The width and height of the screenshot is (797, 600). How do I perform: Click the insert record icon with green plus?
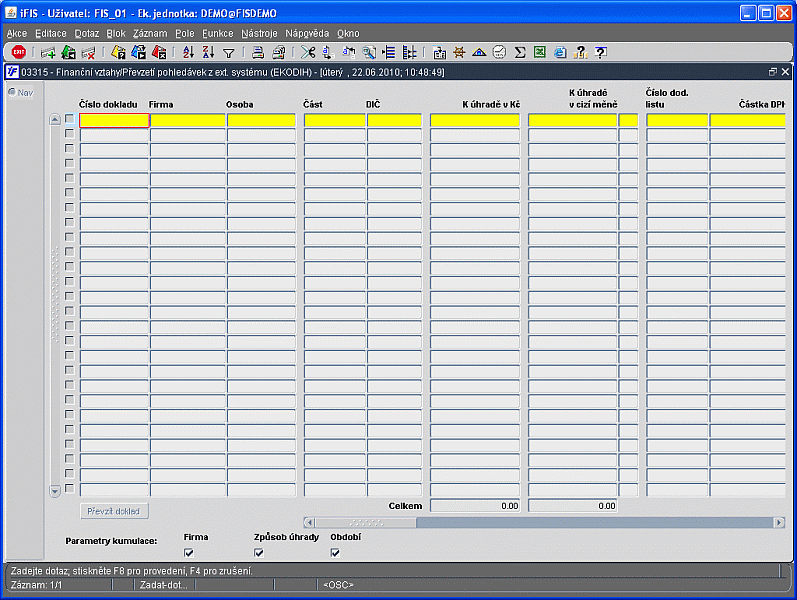48,52
